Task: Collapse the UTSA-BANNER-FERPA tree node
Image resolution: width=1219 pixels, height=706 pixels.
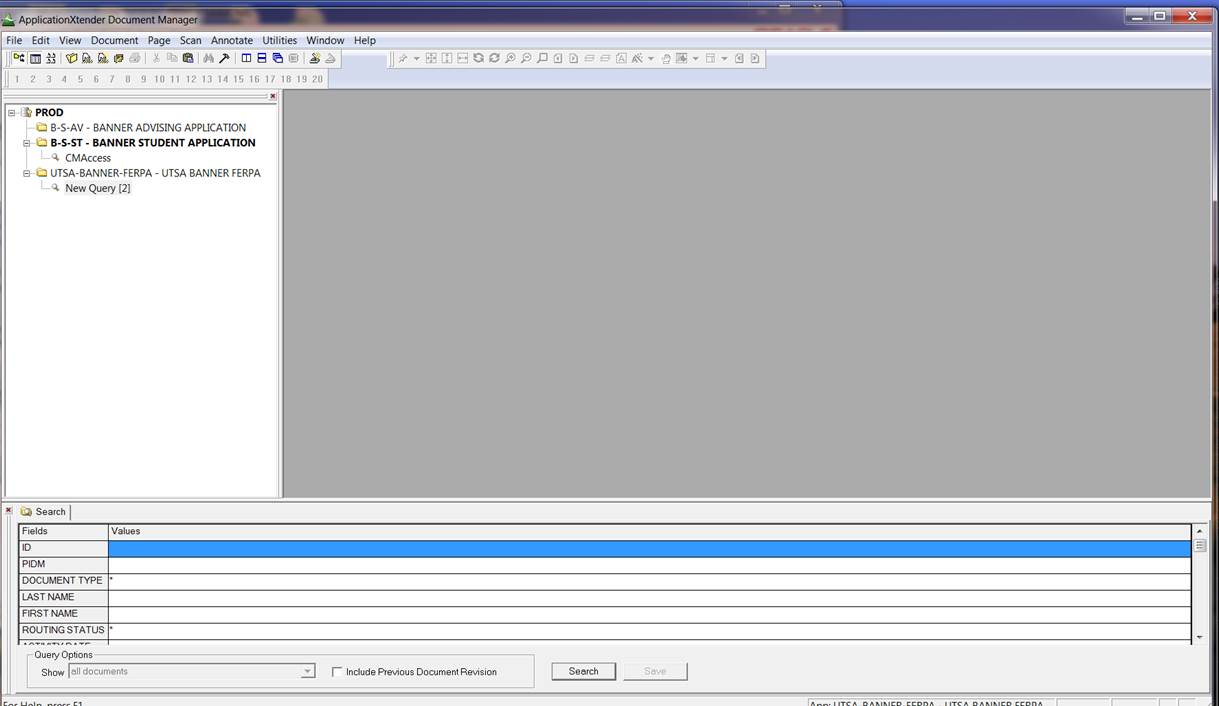Action: click(28, 173)
